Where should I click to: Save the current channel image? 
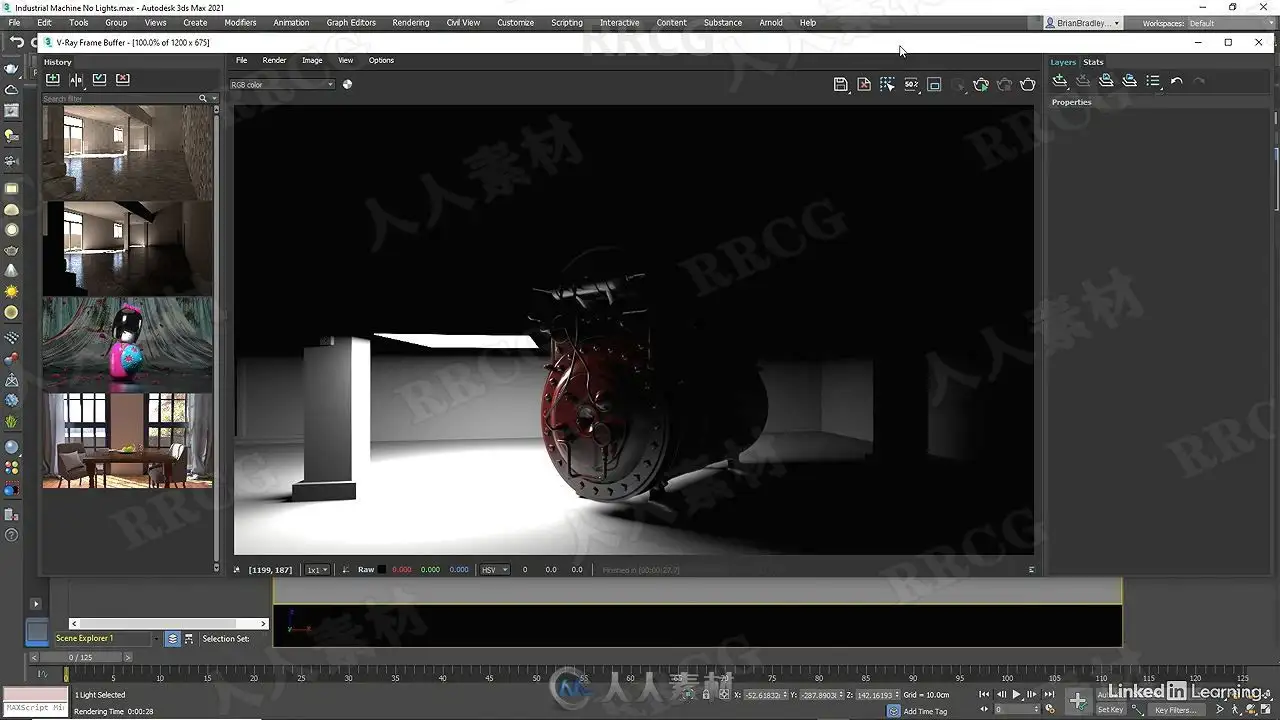click(841, 85)
